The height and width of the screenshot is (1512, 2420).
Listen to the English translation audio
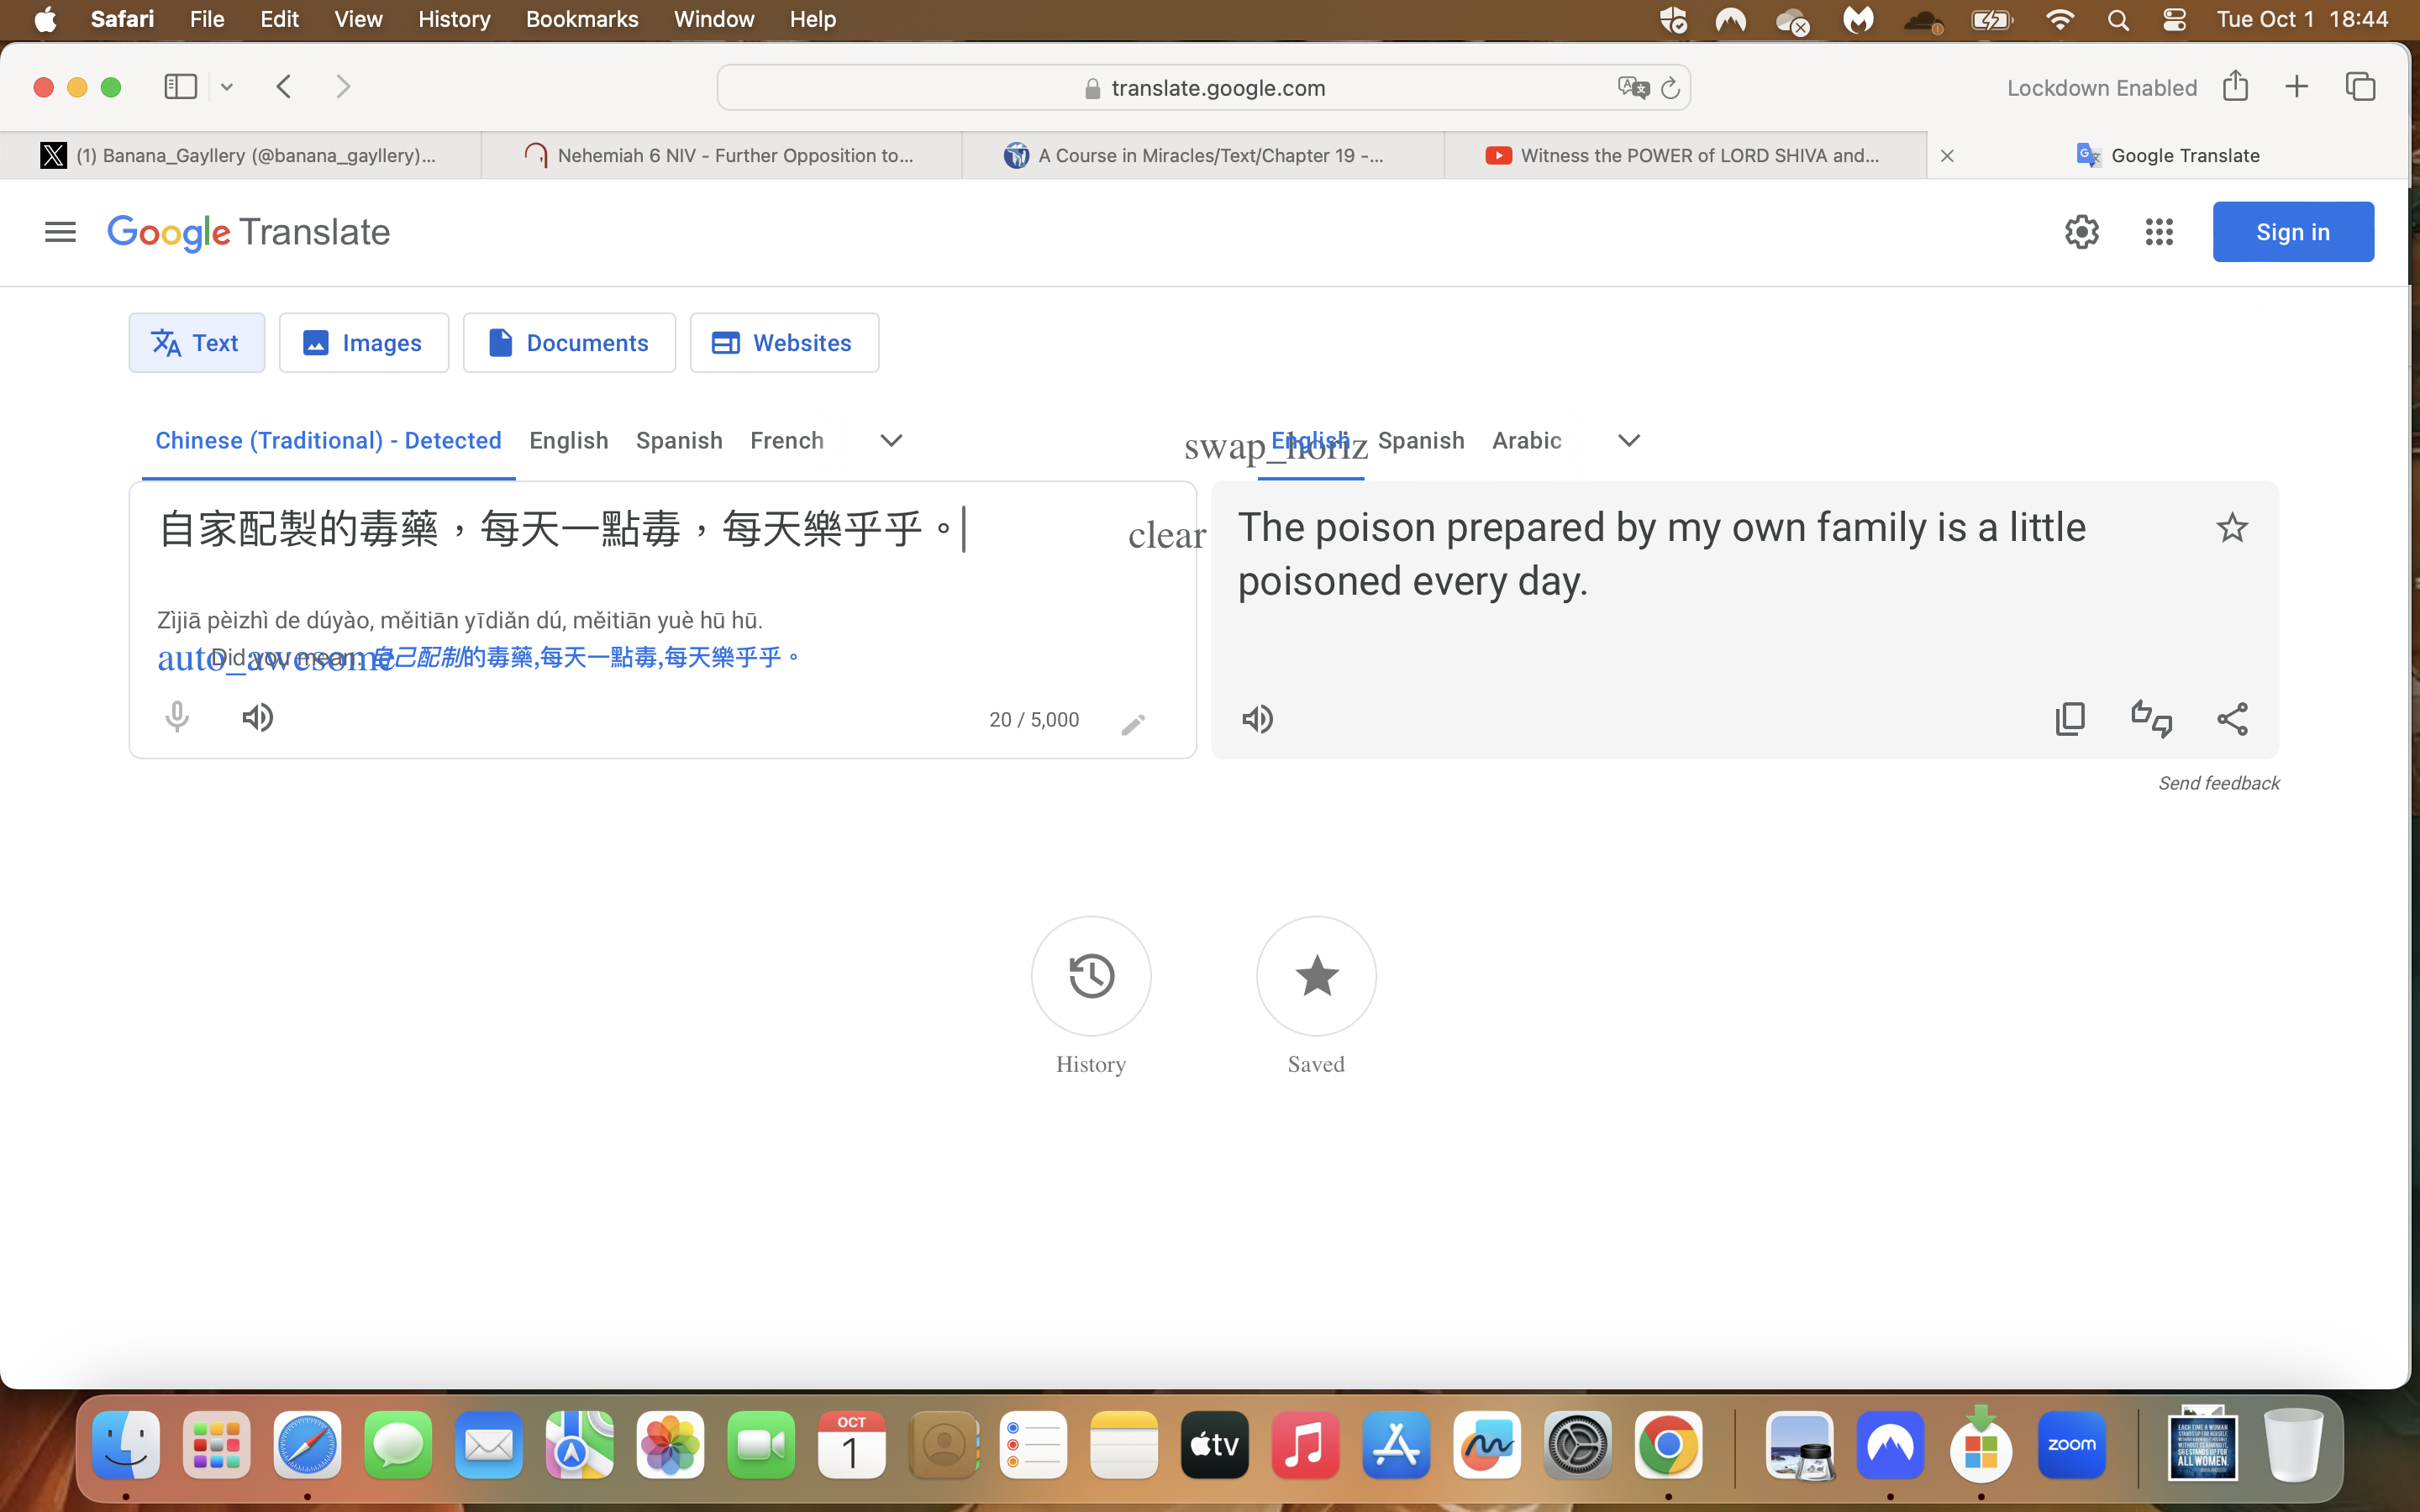tap(1258, 719)
